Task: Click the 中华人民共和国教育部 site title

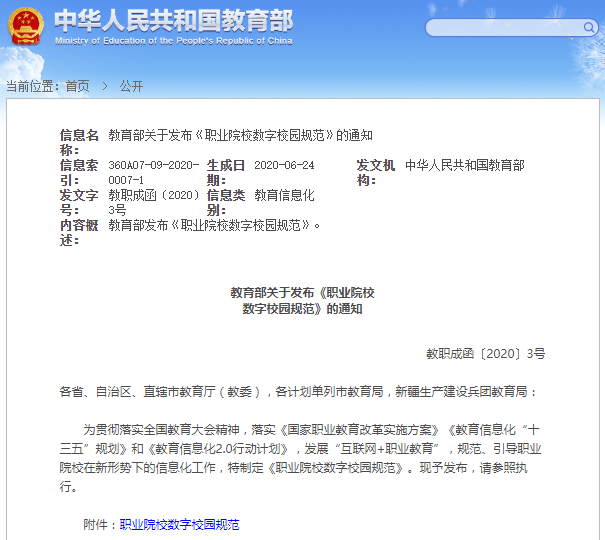Action: coord(173,20)
